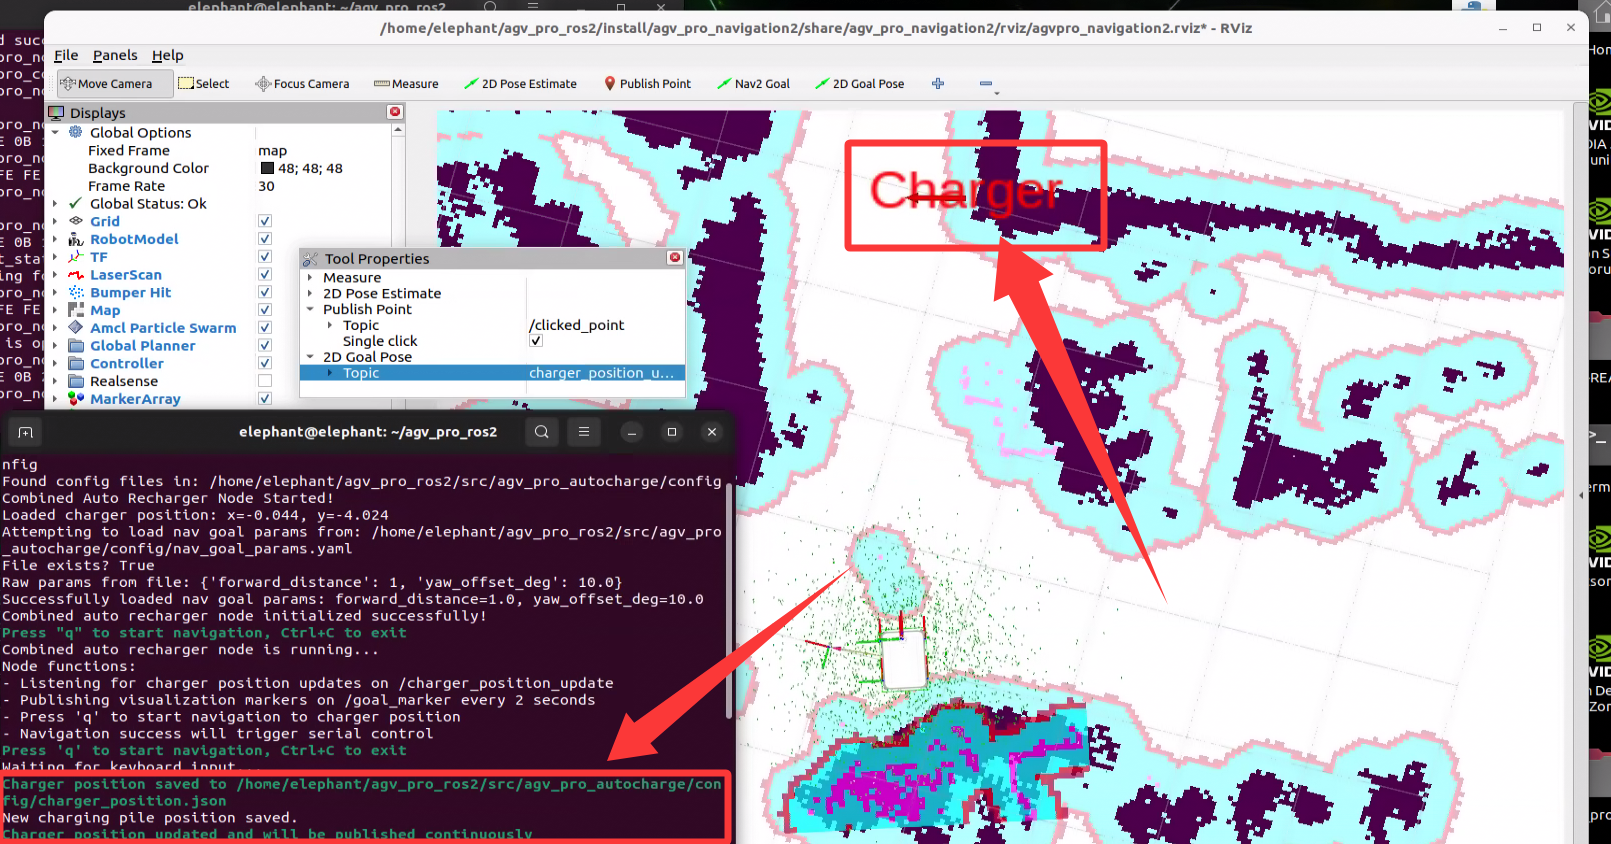Click the Controller folder icon
This screenshot has width=1611, height=844.
click(76, 364)
